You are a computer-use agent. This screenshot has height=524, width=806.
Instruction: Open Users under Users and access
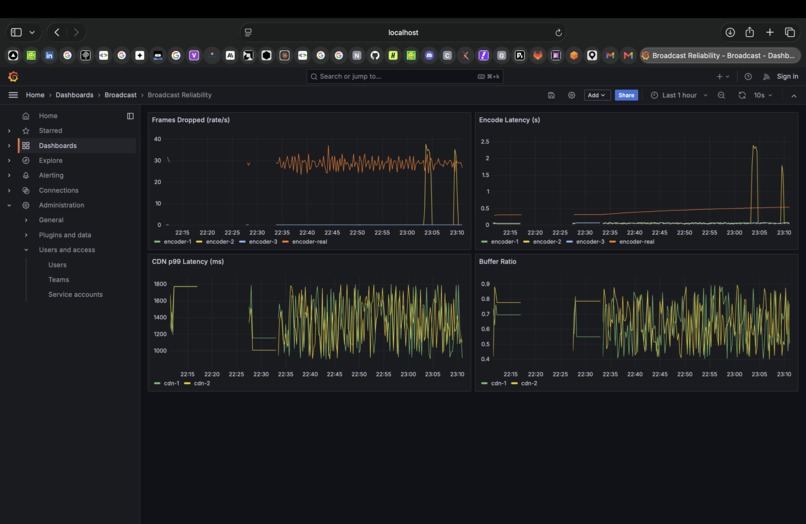point(58,265)
